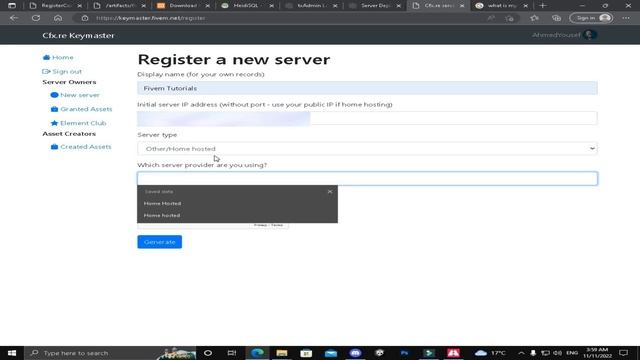Click the taskbar search box
The image size is (640, 360).
click(x=110, y=353)
